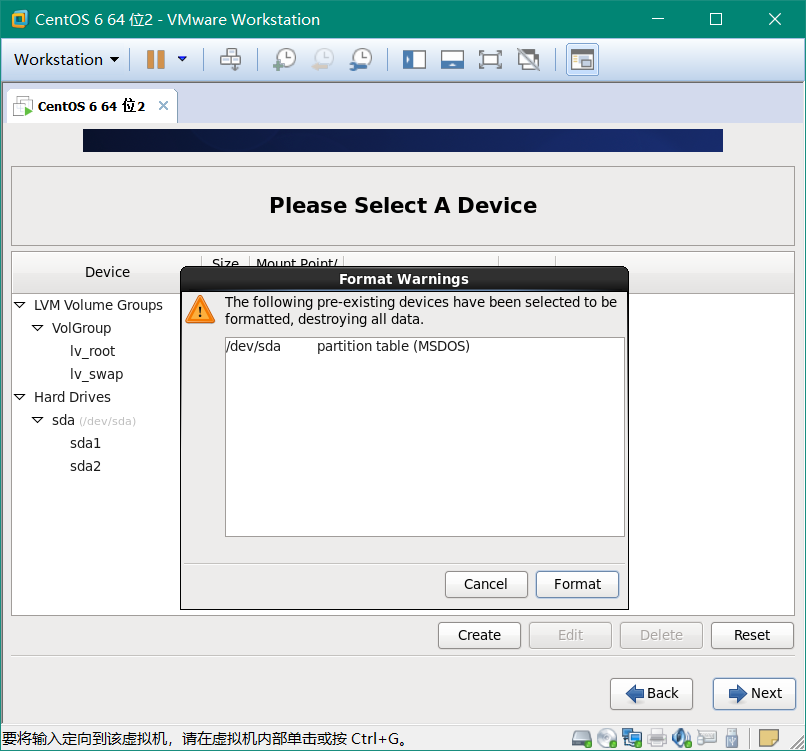
Task: Collapse the LVM Volume Groups tree
Action: point(20,305)
